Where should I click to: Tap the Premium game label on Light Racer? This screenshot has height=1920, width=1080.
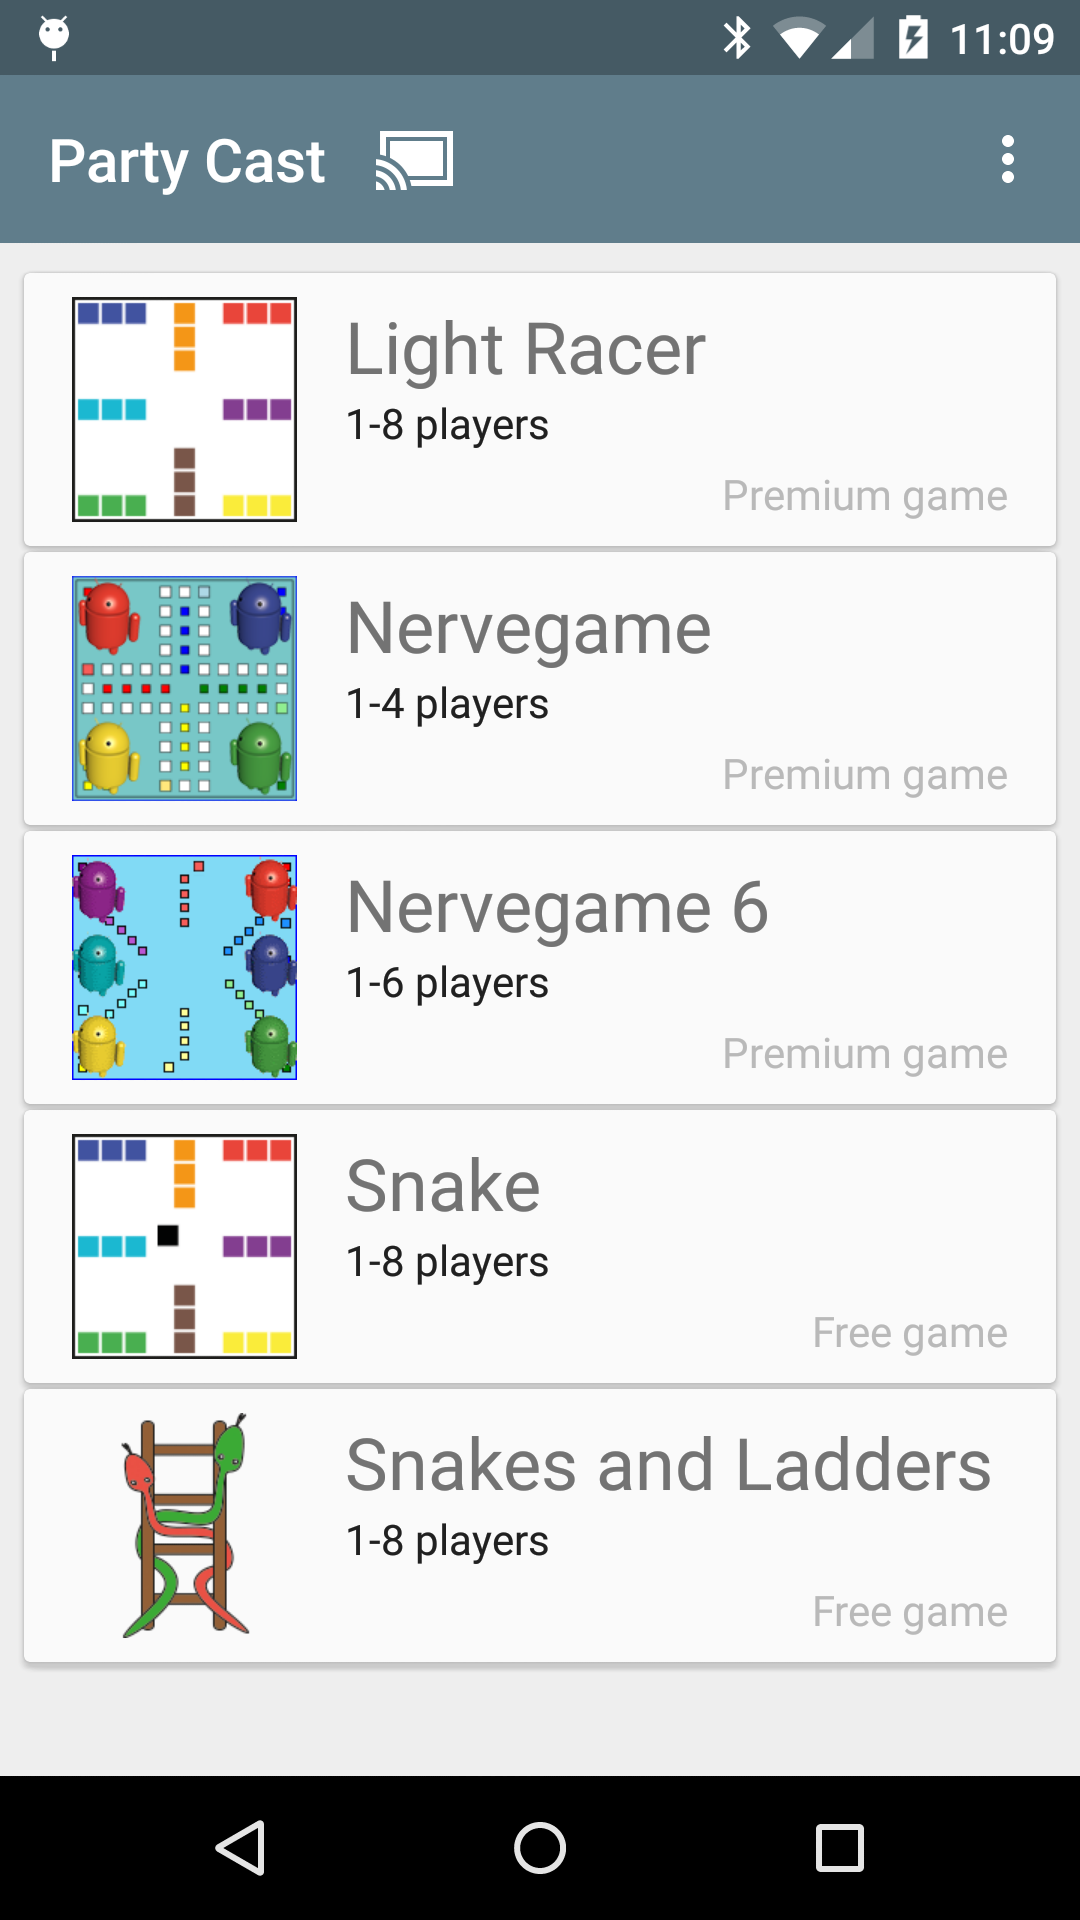click(865, 496)
